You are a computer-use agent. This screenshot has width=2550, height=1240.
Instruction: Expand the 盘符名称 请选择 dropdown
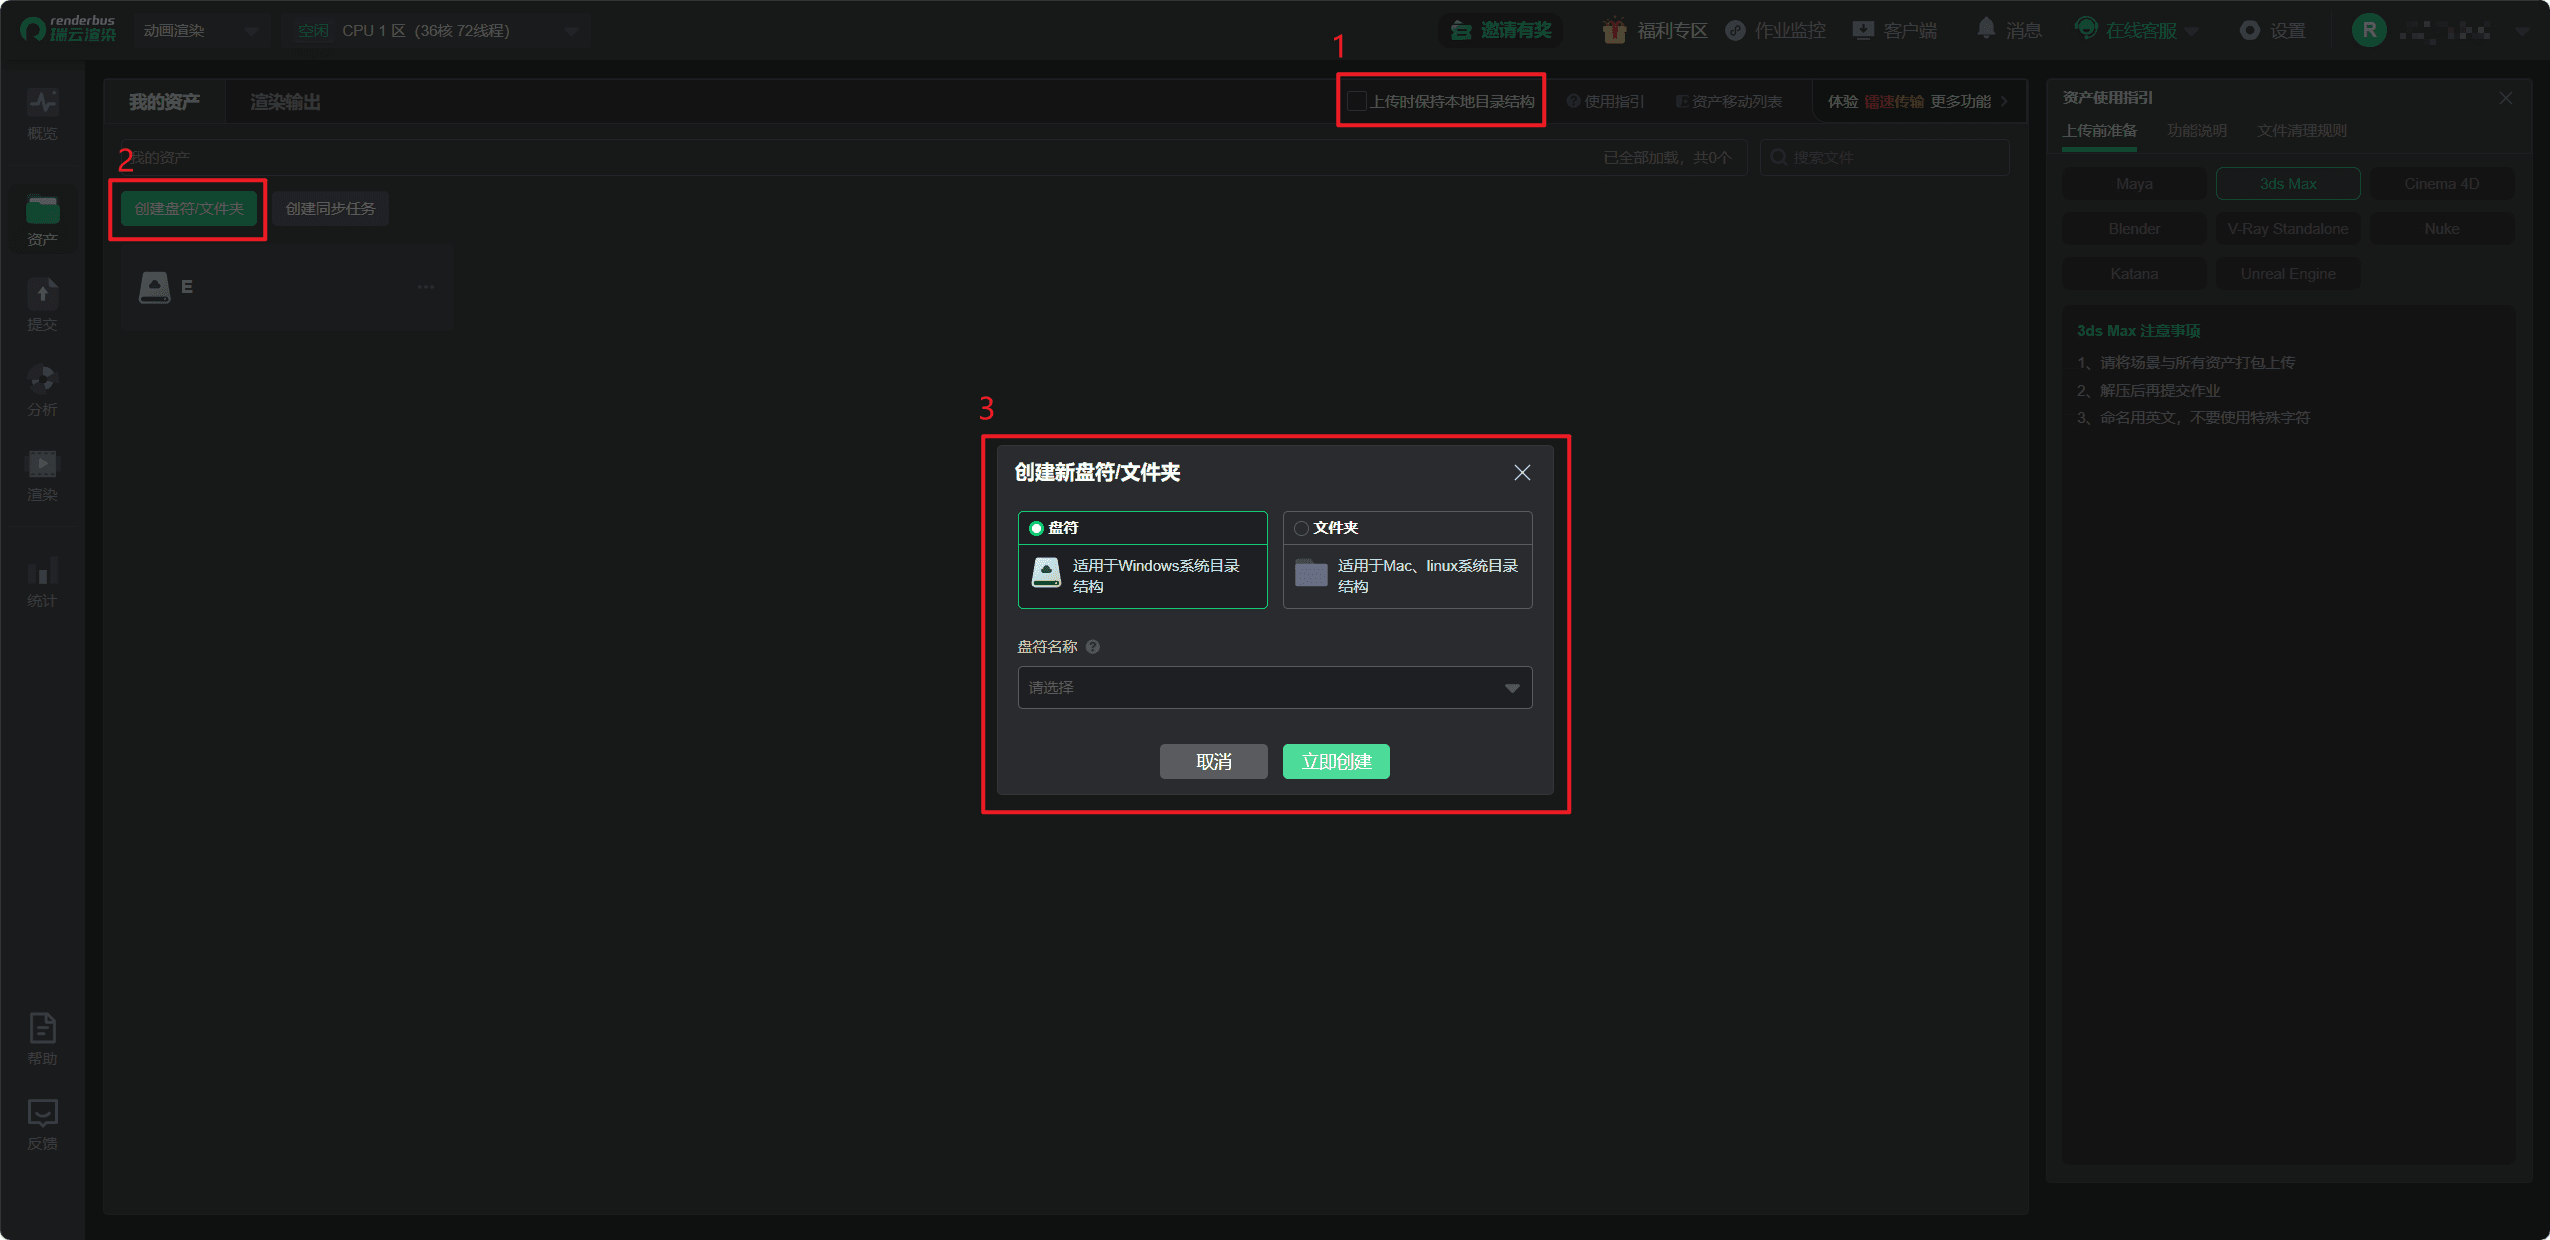pos(1275,688)
